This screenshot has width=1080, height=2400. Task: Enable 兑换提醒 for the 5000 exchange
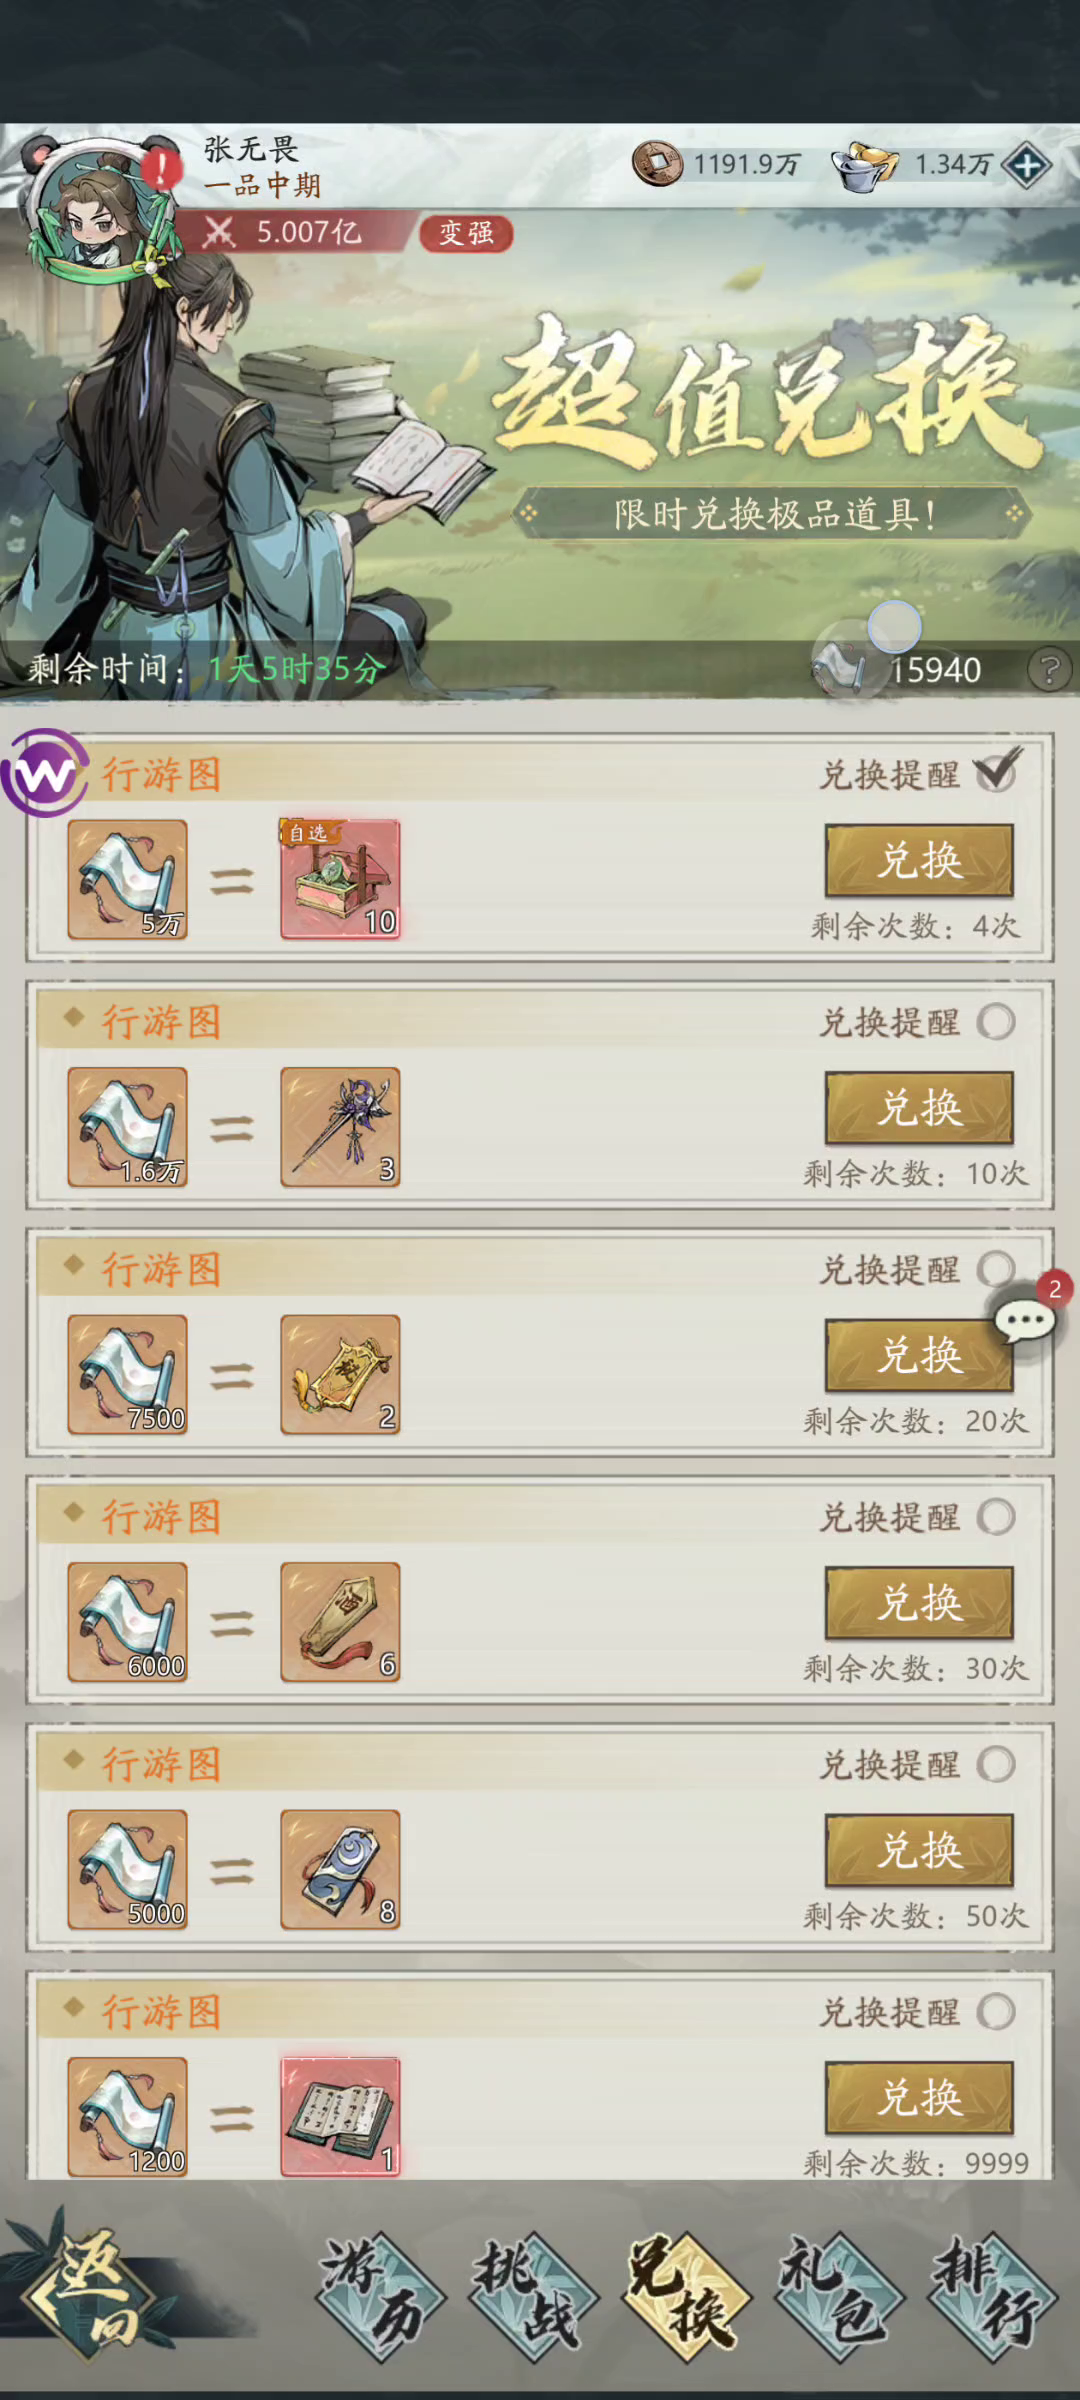click(x=997, y=1764)
